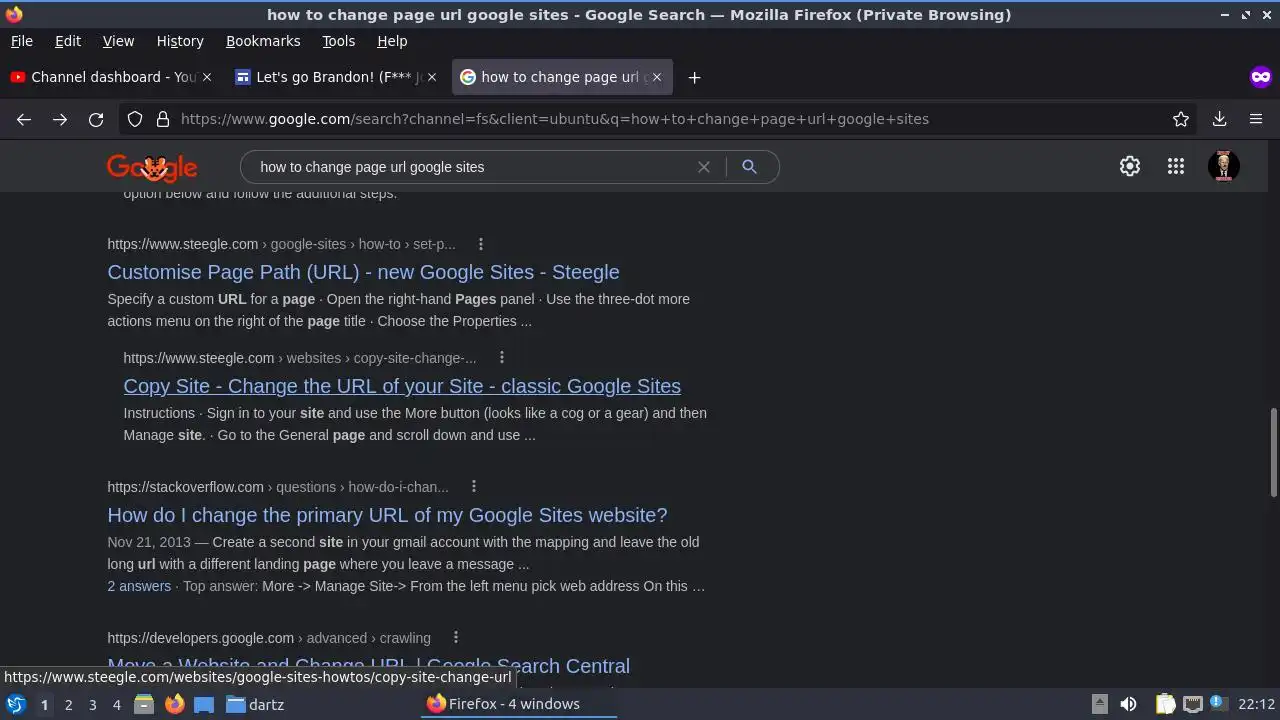The image size is (1280, 720).
Task: Click the 22:12 clock in the tray
Action: click(1257, 704)
